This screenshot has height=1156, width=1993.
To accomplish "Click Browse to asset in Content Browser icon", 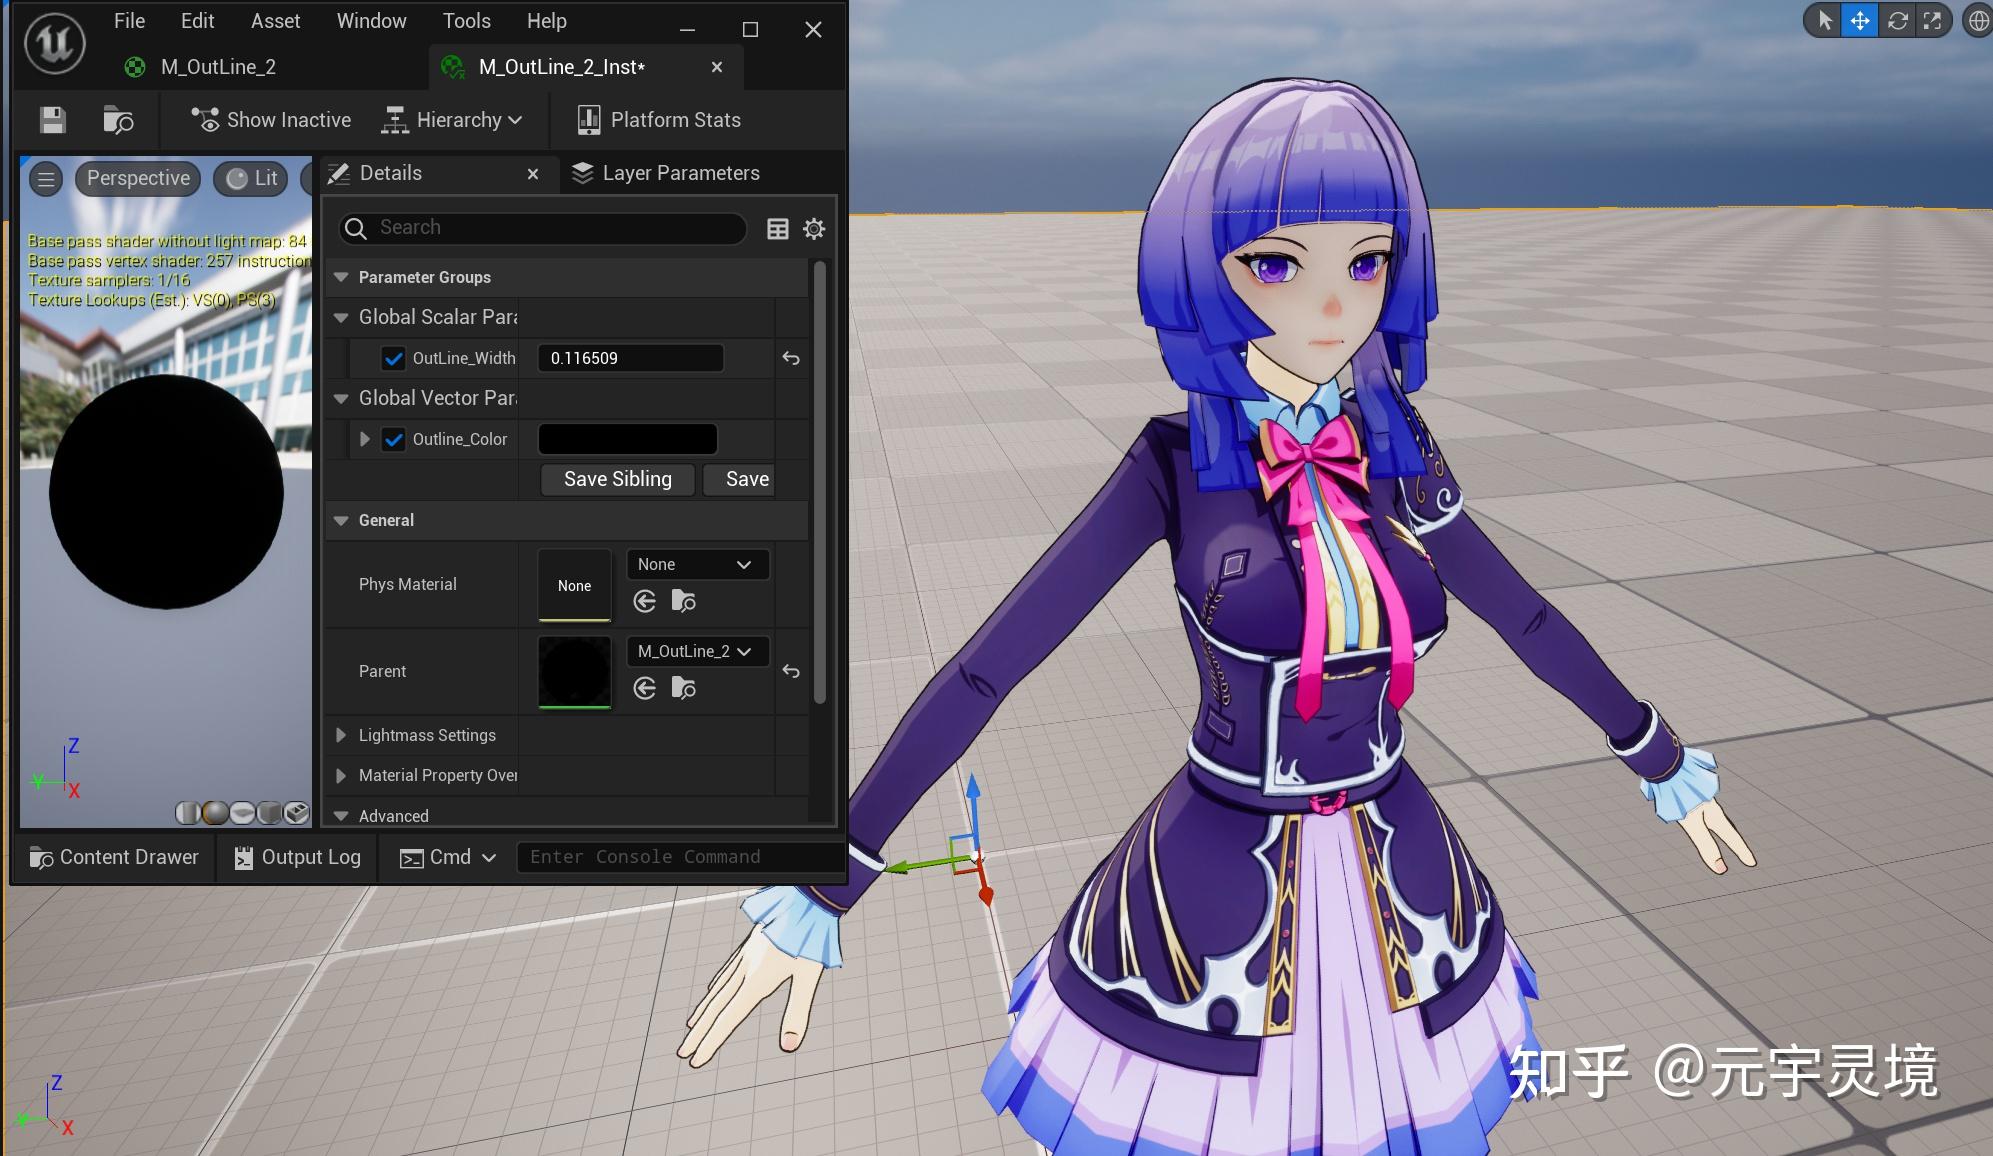I will pyautogui.click(x=118, y=120).
